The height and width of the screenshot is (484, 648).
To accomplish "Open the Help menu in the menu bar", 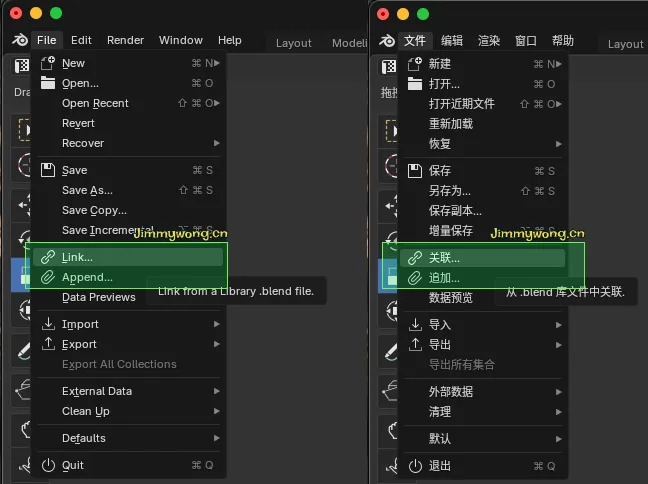I will (x=229, y=40).
